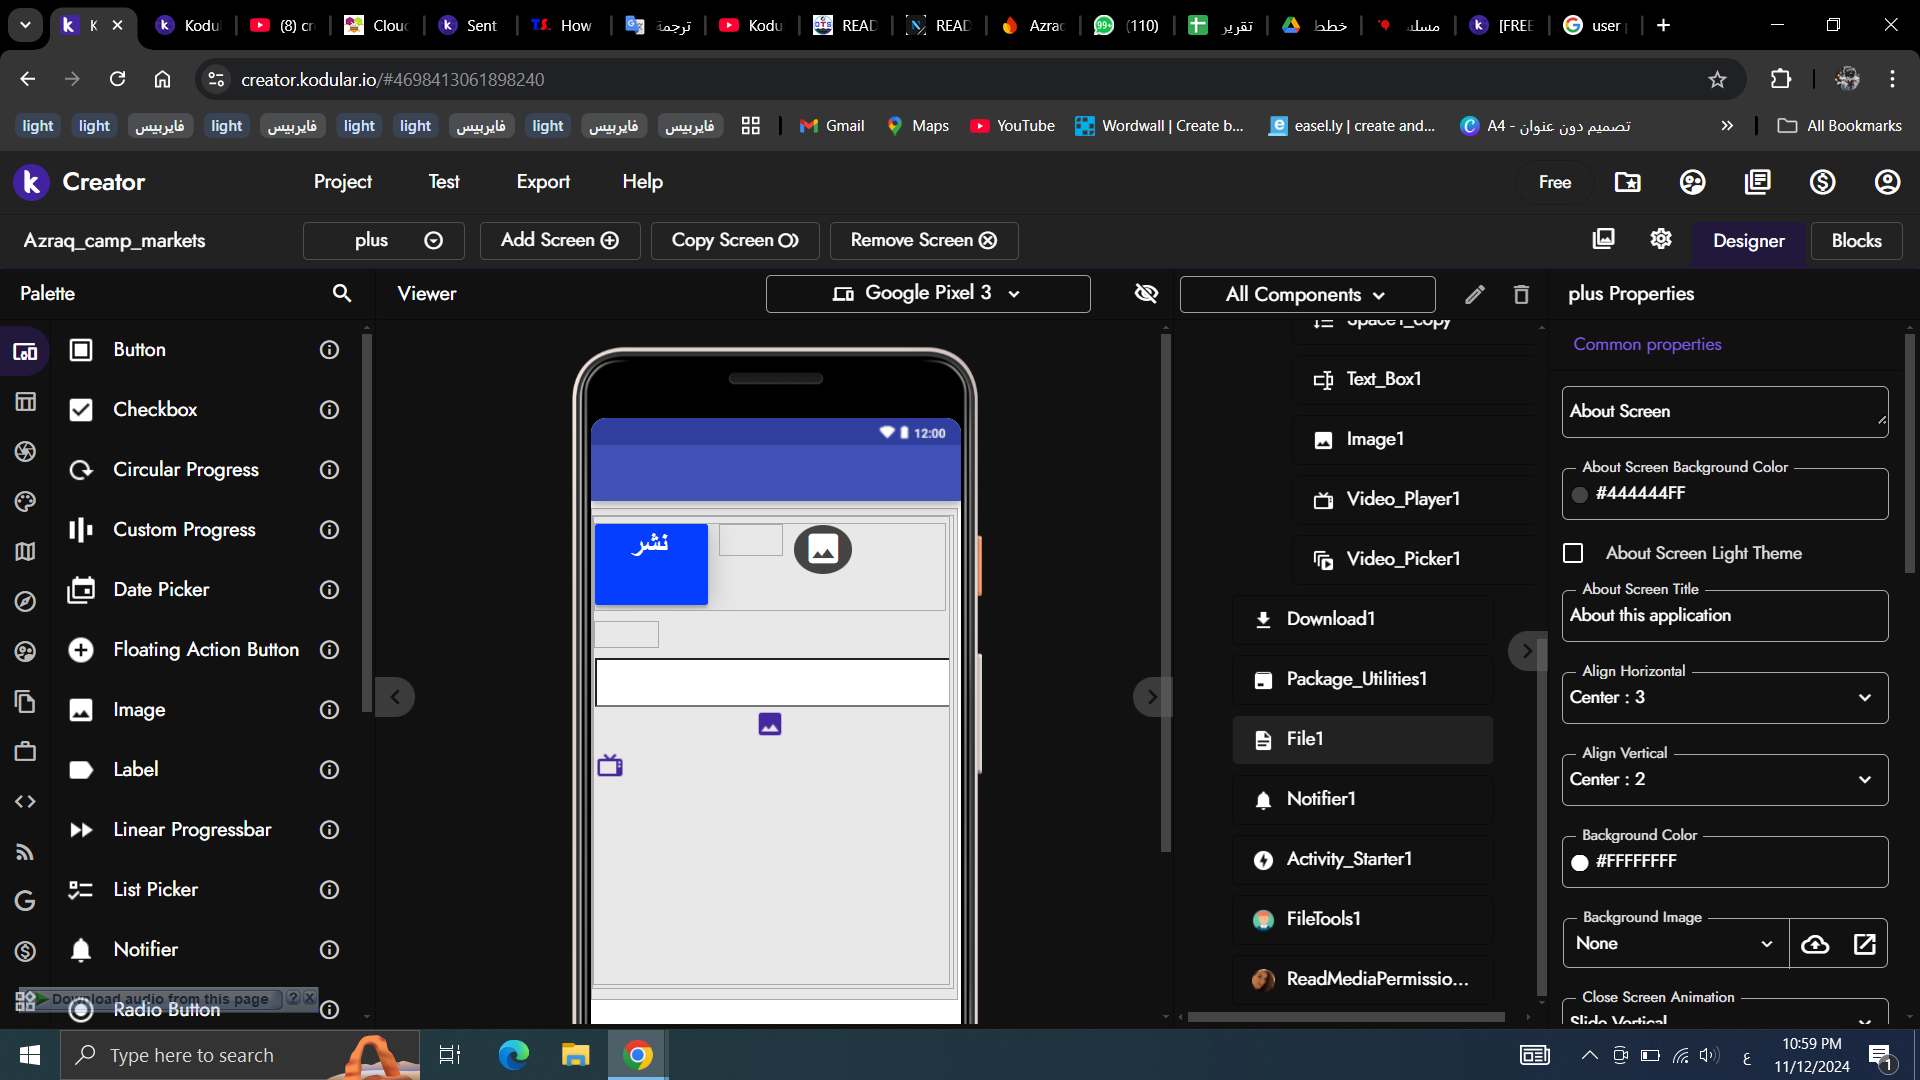Viewport: 1920px width, 1080px height.
Task: Click the delete component trash icon
Action: [1521, 294]
